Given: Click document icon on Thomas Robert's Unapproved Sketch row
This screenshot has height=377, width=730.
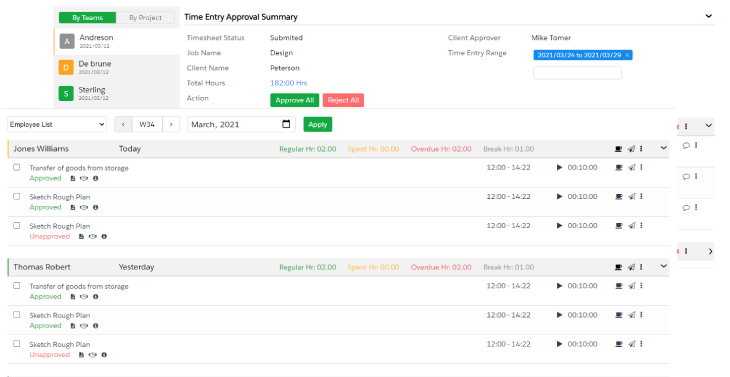Looking at the screenshot, I should [81, 355].
